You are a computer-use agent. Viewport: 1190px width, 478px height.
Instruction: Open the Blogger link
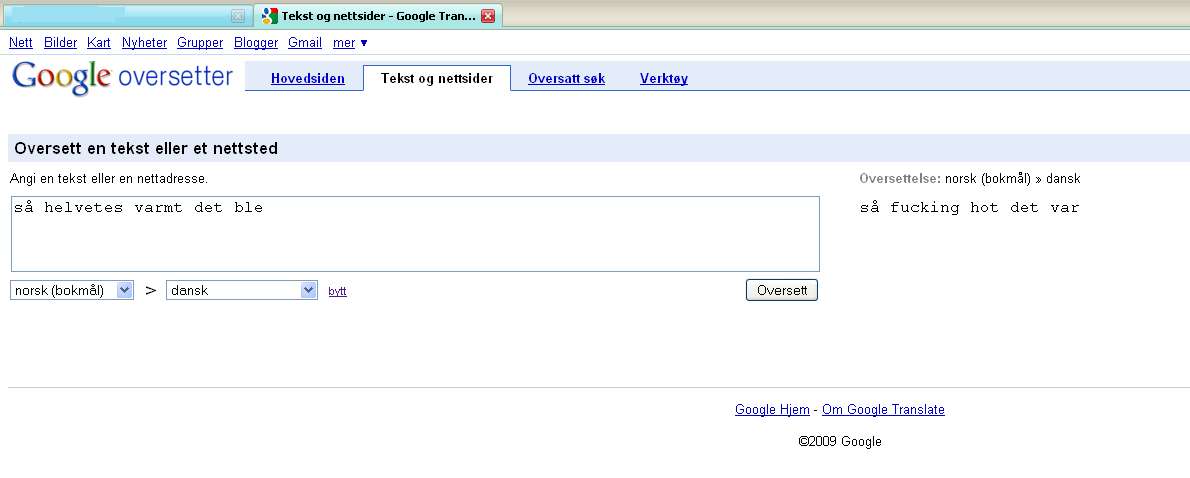(256, 42)
